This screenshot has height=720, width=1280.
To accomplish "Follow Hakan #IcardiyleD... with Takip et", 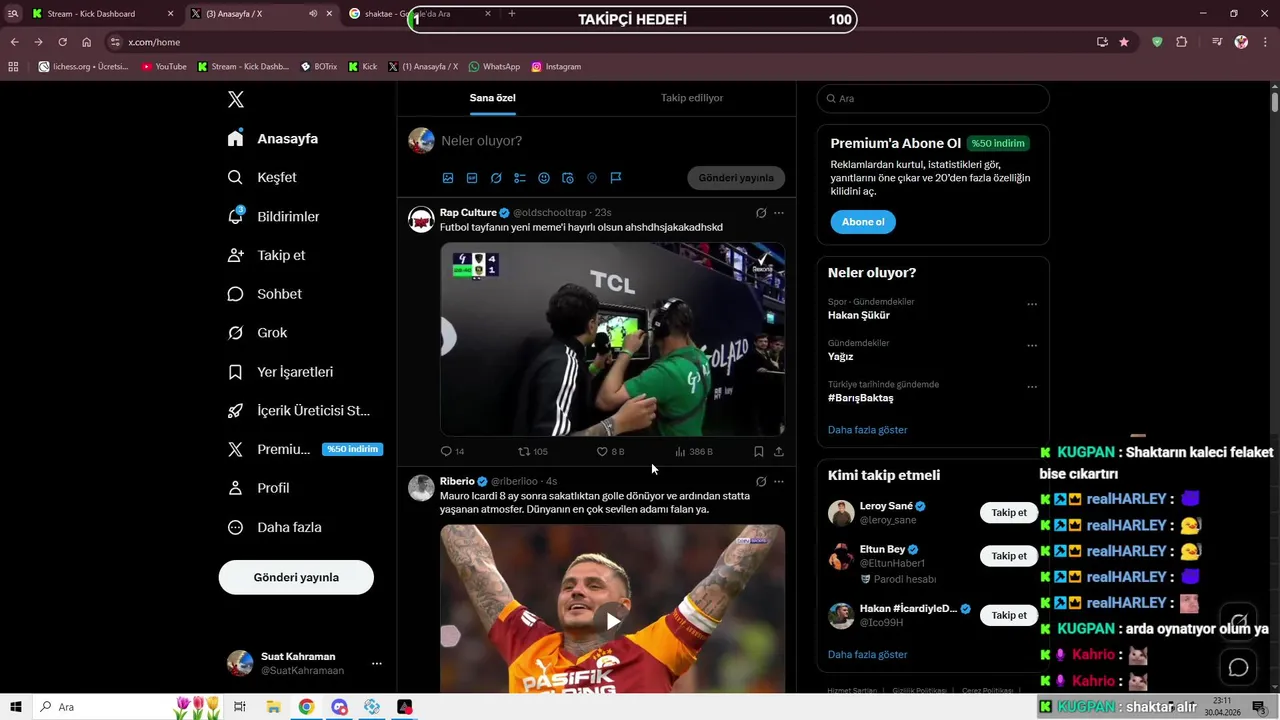I will click(1009, 615).
